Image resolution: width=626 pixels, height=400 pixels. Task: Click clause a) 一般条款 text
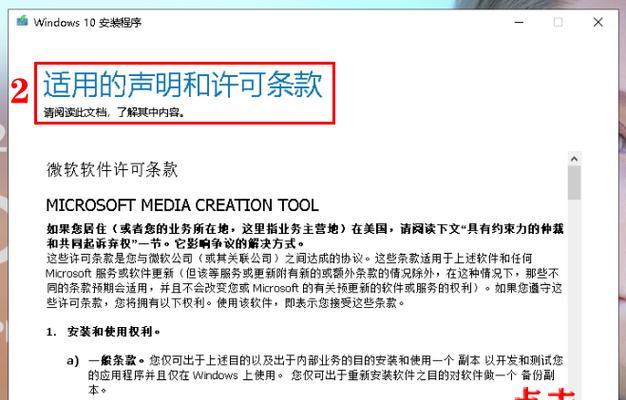tap(315, 375)
